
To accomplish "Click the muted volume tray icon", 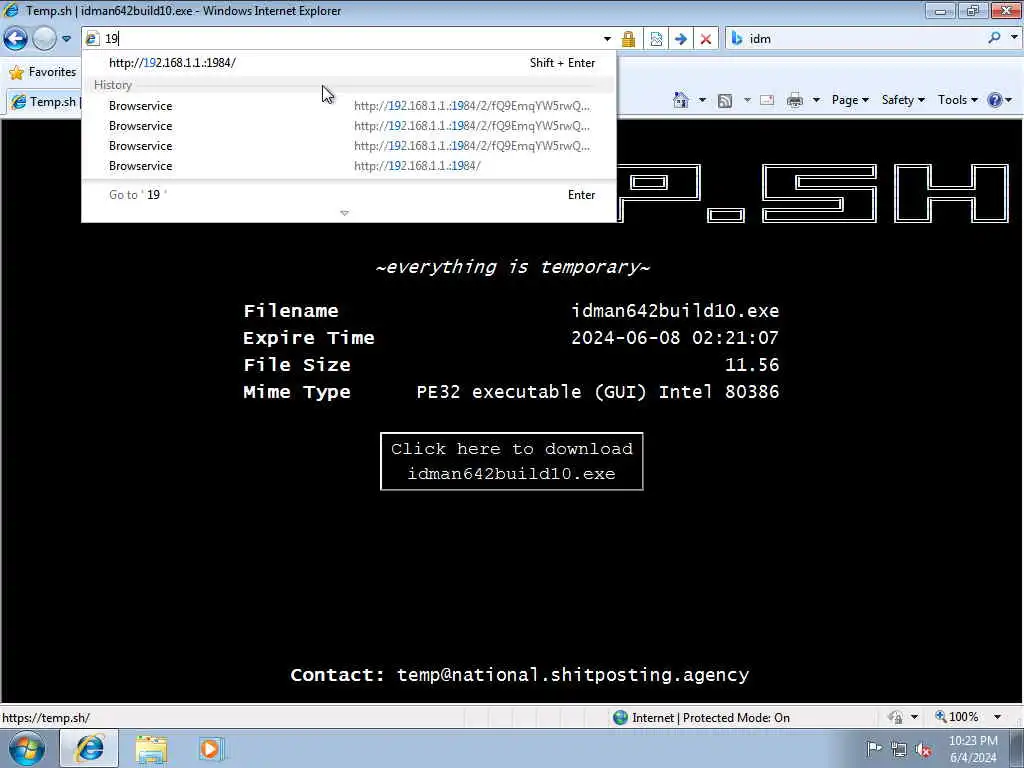I will (x=923, y=750).
